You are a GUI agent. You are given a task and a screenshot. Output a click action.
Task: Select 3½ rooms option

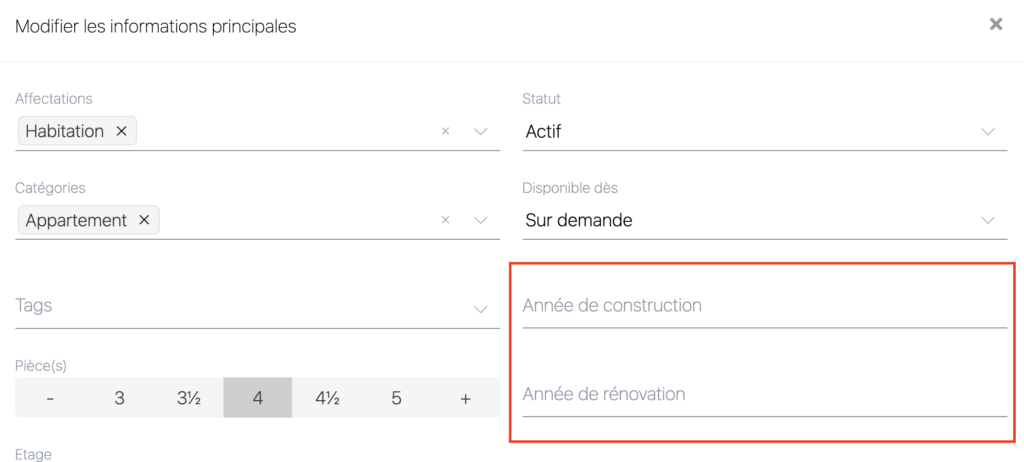point(189,398)
